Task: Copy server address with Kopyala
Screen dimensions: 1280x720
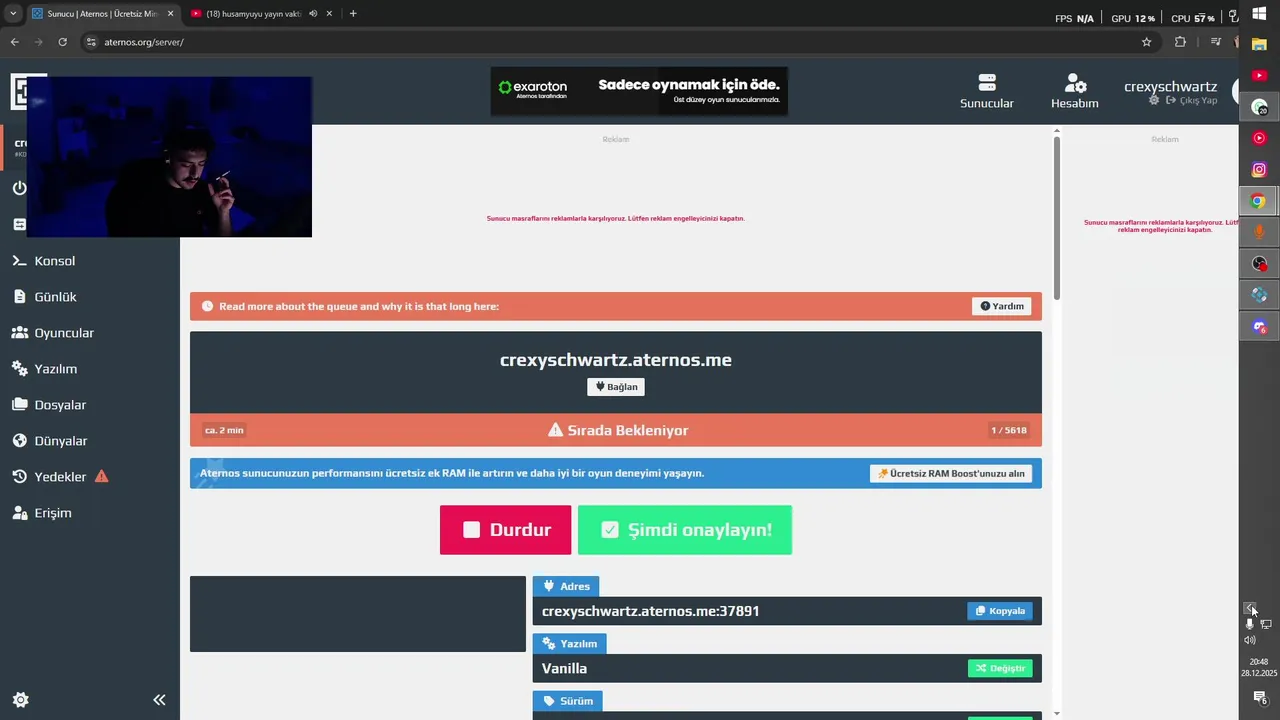Action: point(1000,611)
